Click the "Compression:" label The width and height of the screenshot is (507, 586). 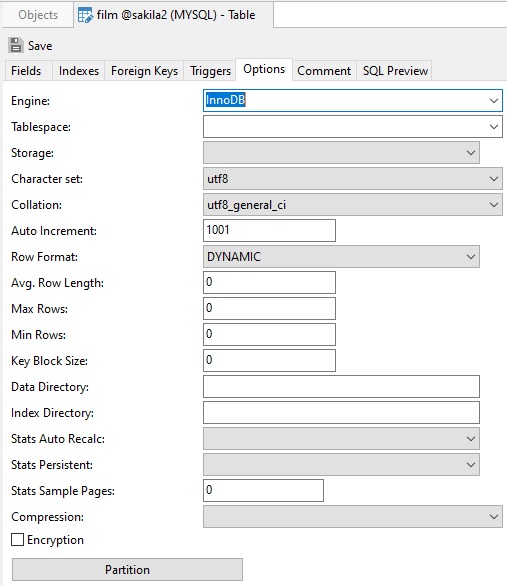(x=47, y=517)
